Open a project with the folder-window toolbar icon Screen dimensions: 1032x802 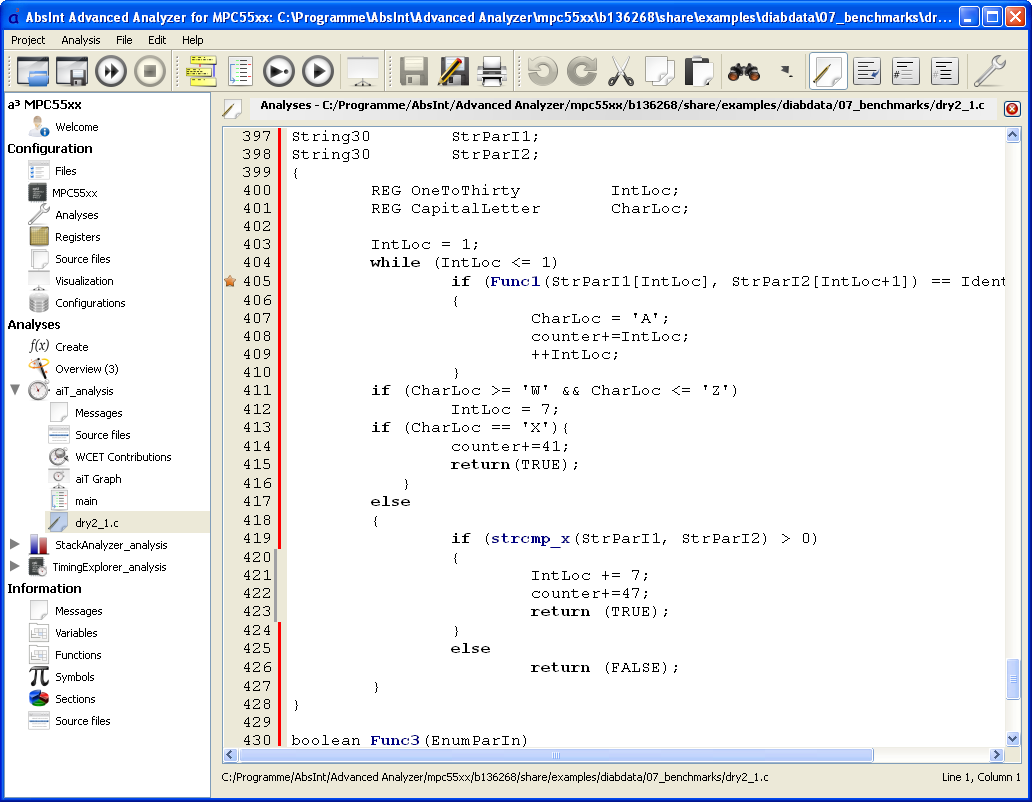point(32,71)
